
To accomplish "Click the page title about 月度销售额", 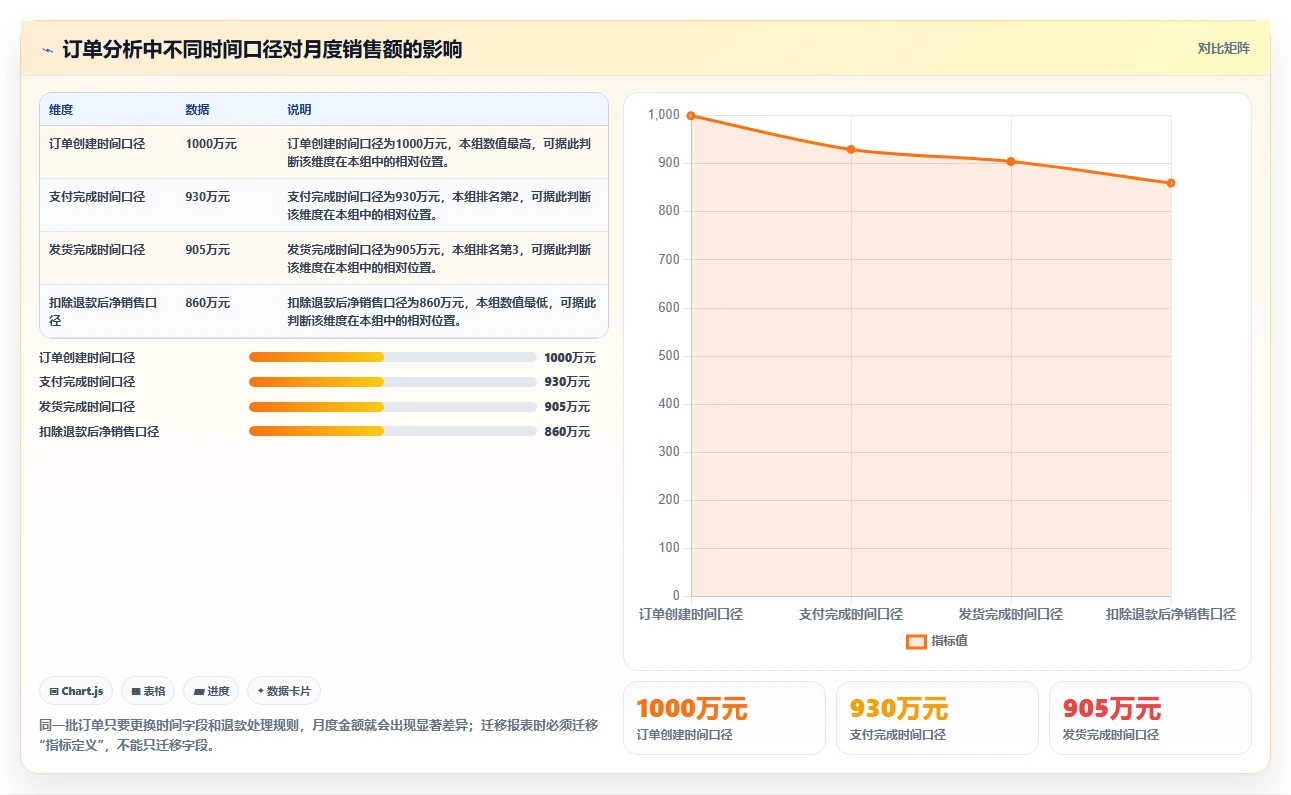I will pos(262,49).
